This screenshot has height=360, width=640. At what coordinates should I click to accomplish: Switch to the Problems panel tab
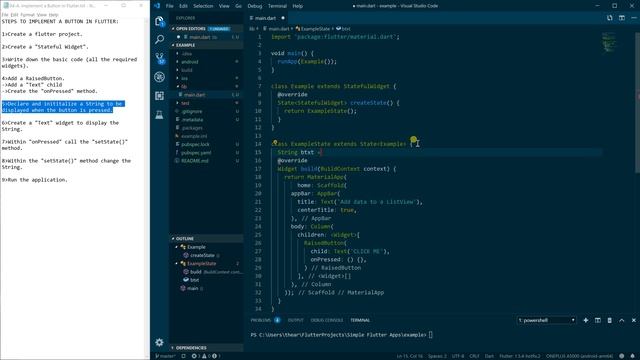(261, 320)
